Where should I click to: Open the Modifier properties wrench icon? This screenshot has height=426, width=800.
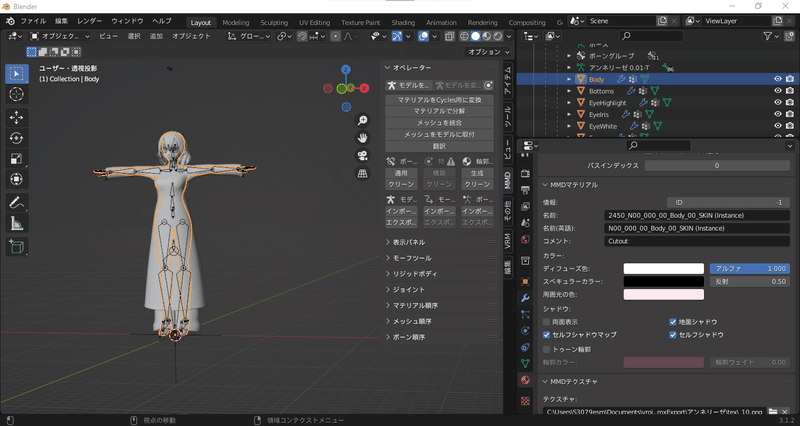526,298
